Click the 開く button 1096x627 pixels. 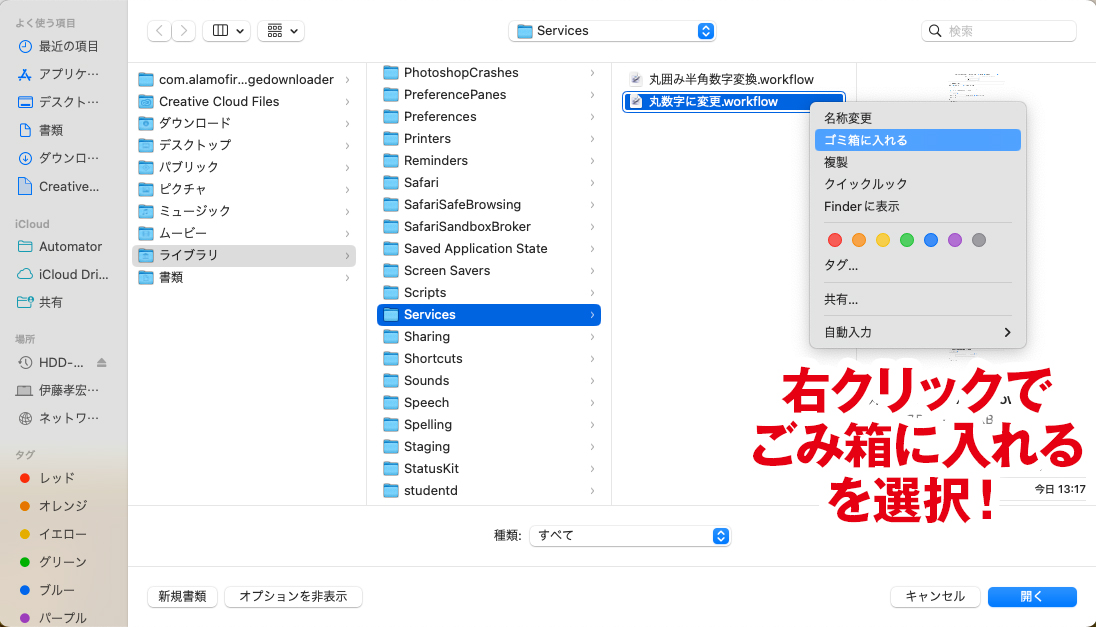(1031, 596)
